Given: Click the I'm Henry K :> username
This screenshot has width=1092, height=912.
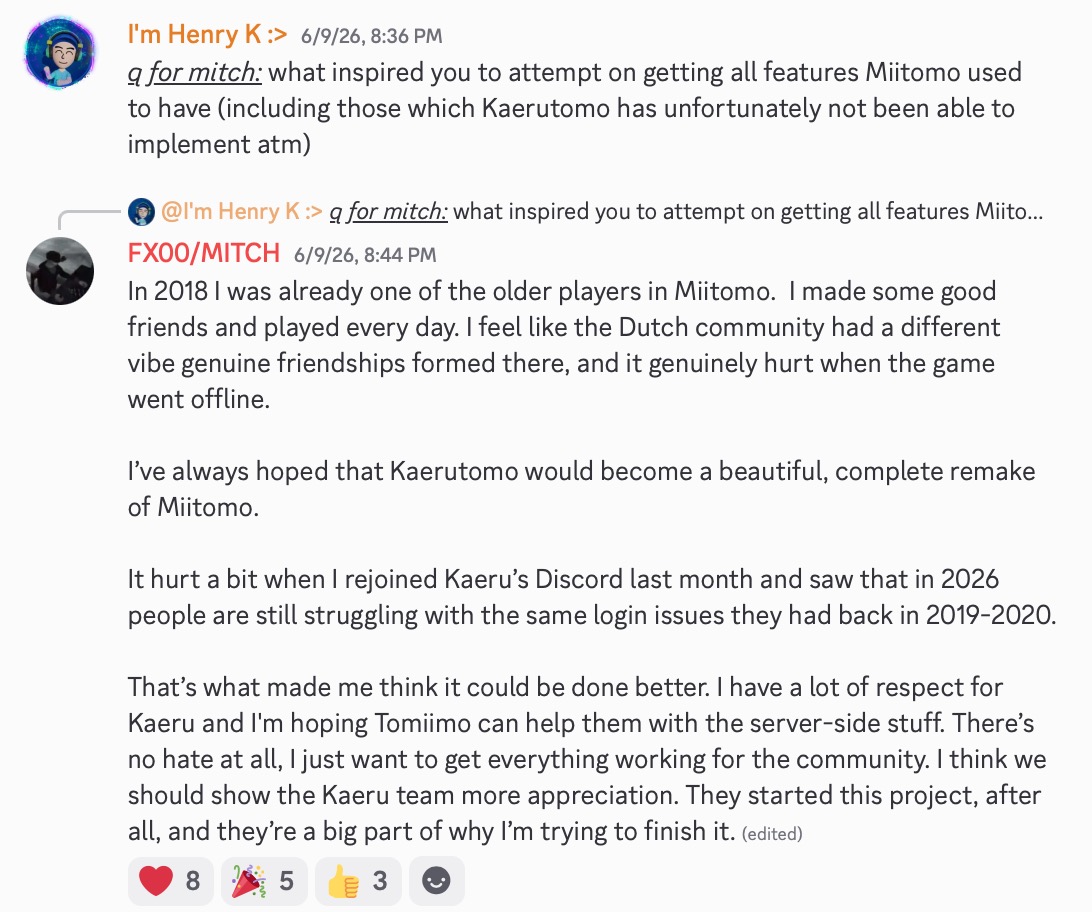Looking at the screenshot, I should (x=207, y=35).
